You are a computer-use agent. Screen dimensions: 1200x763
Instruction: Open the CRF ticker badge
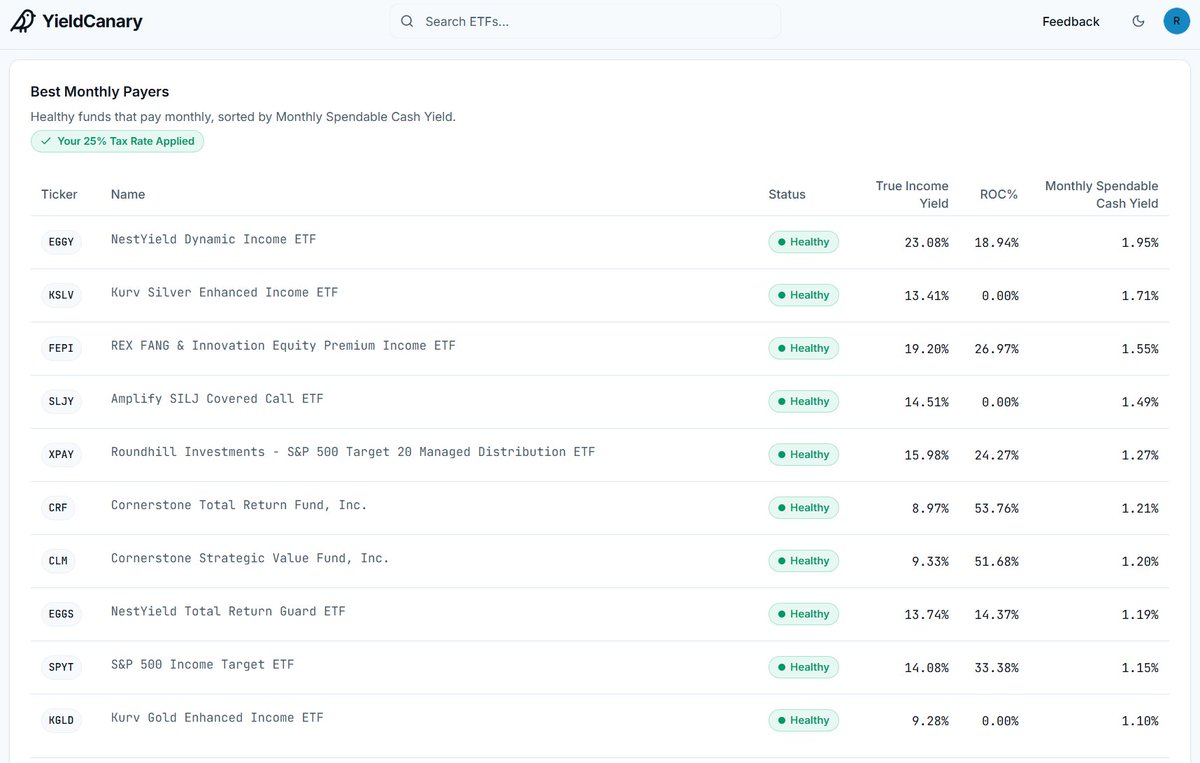(x=58, y=507)
